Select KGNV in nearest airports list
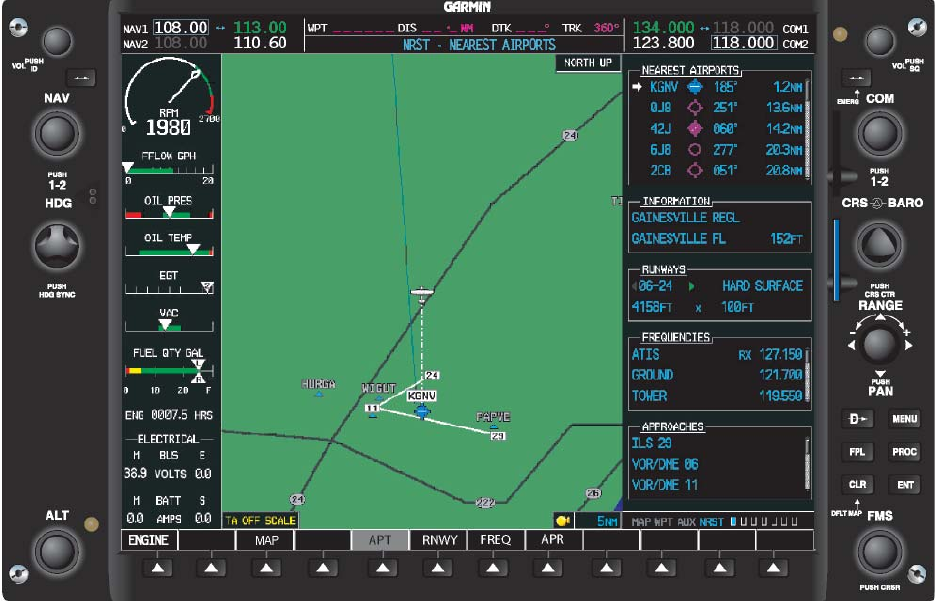This screenshot has height=601, width=935. pyautogui.click(x=664, y=87)
